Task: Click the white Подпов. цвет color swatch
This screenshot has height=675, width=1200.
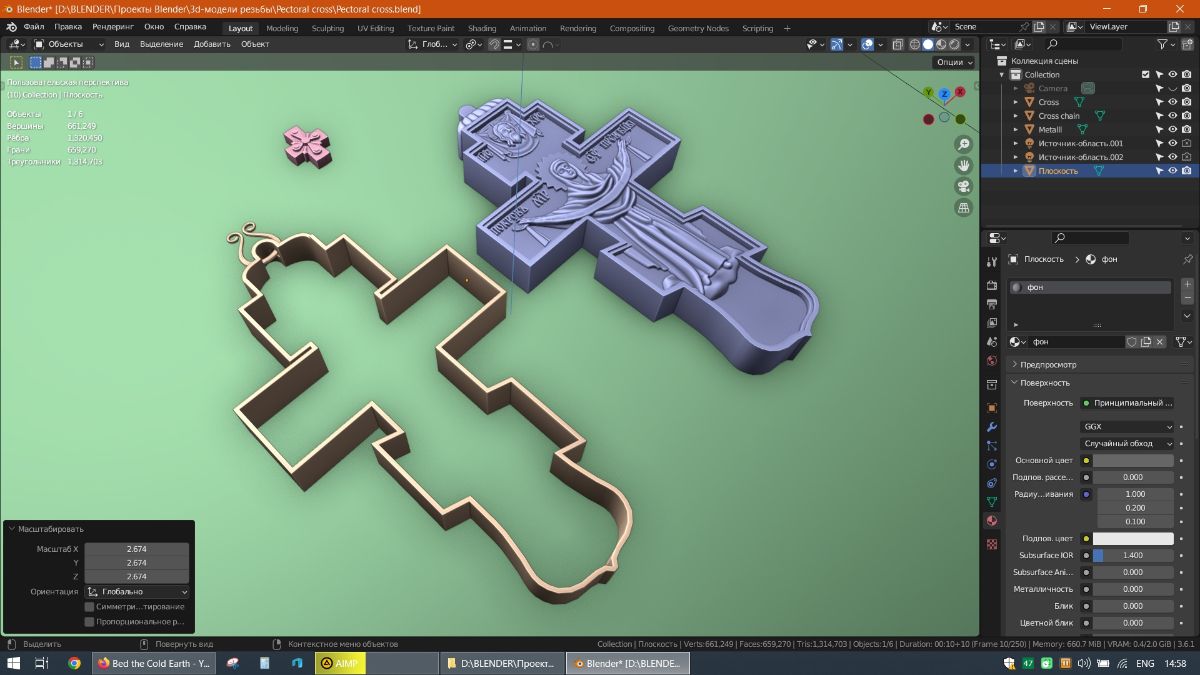Action: [1133, 539]
